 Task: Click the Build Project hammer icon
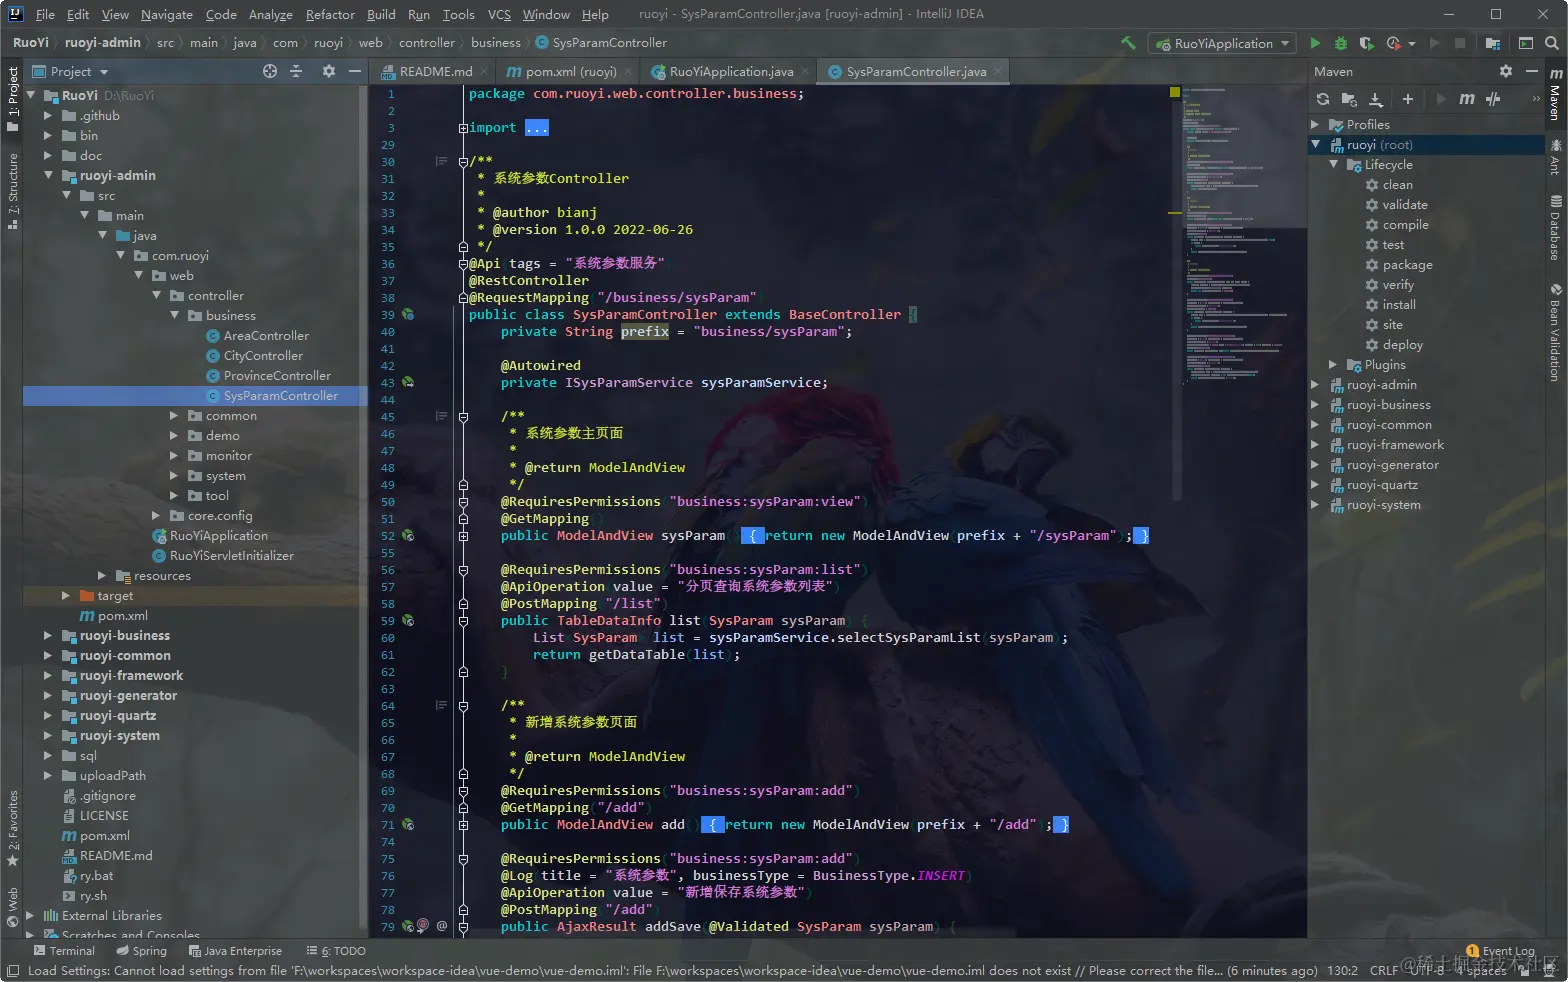click(x=1128, y=43)
